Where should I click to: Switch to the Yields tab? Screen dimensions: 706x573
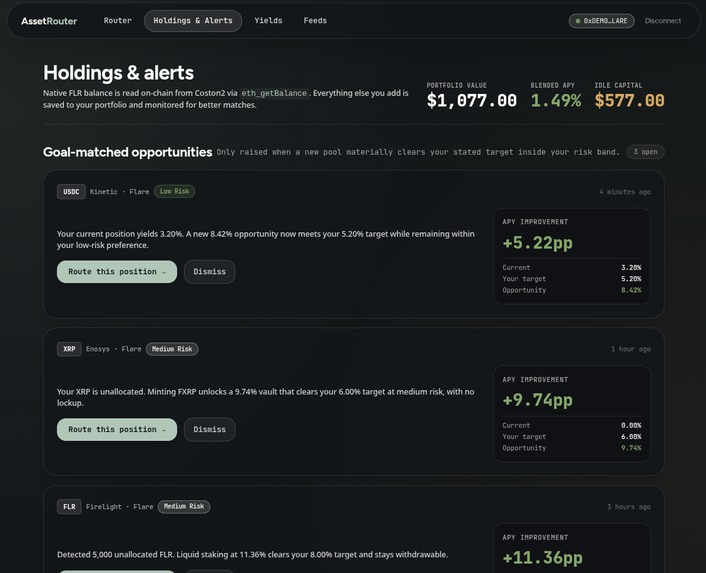(268, 21)
